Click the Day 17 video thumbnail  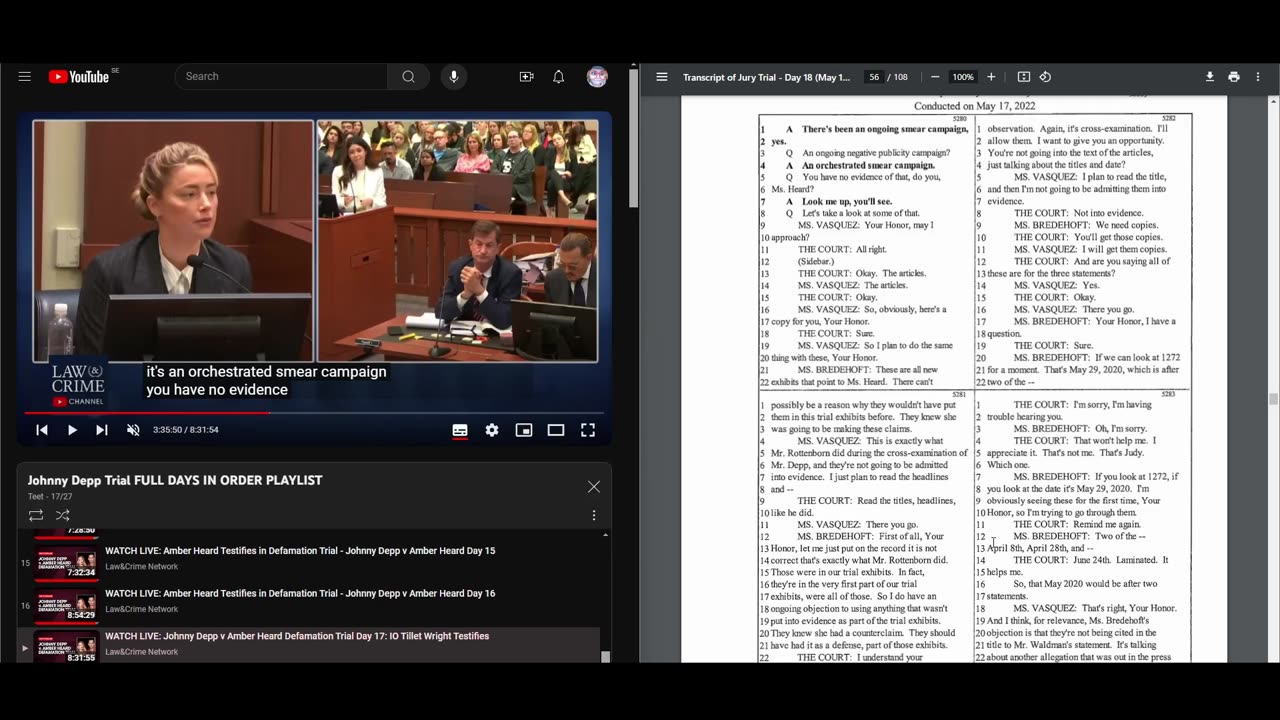click(x=67, y=647)
